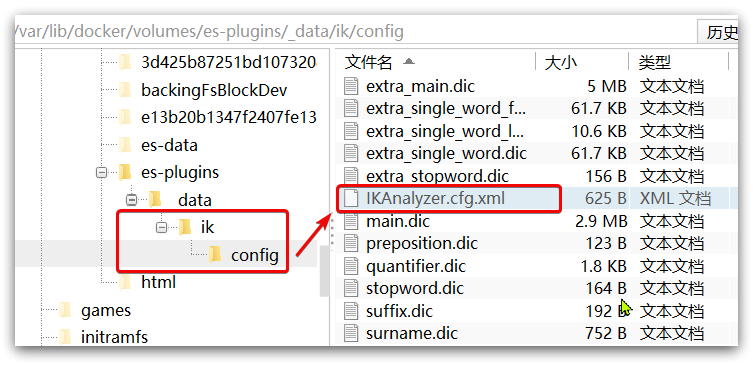Click the XML 文档 type cell
This screenshot has width=753, height=365.
(x=675, y=198)
